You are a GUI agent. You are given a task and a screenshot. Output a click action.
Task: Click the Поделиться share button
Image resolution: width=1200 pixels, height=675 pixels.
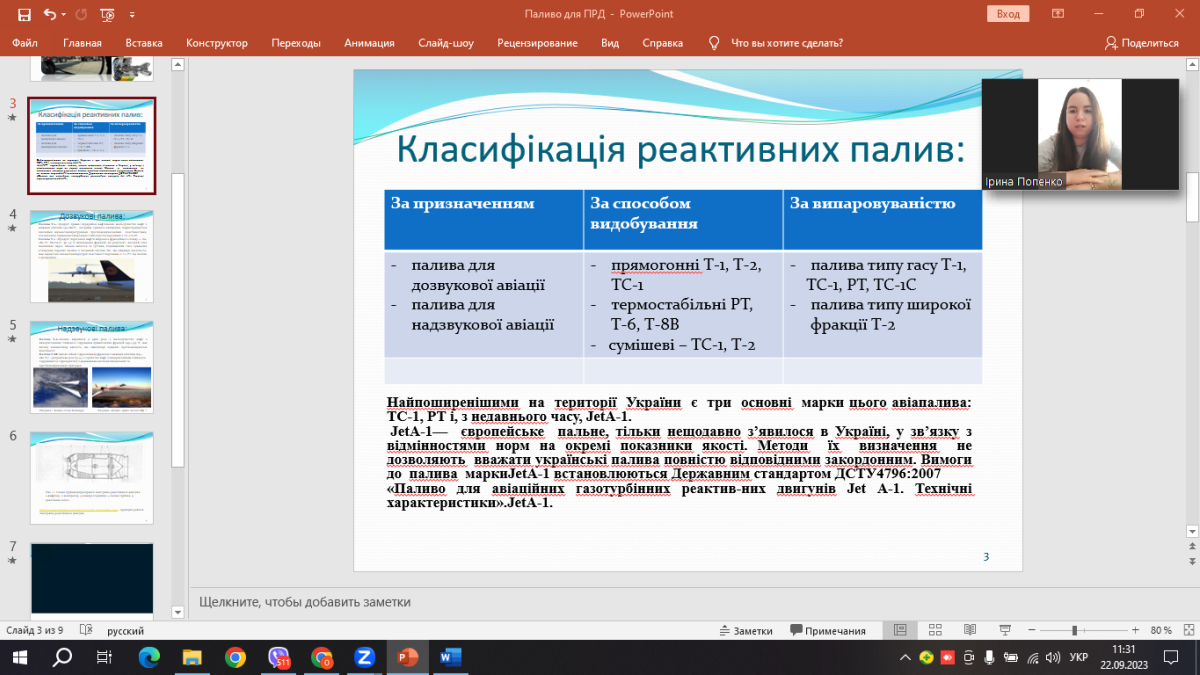1141,43
